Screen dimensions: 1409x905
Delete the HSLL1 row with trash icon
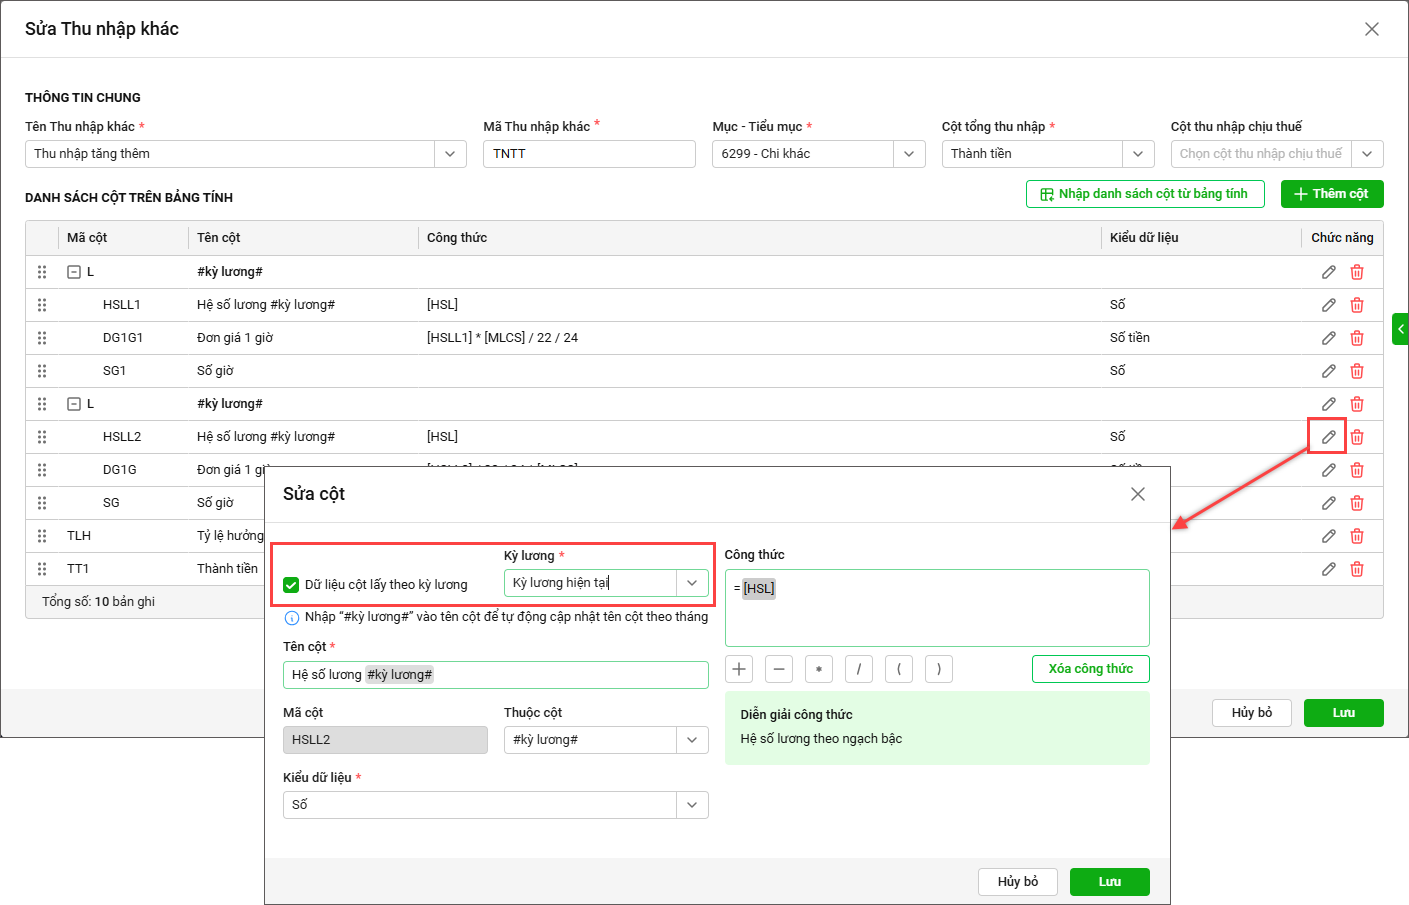coord(1357,305)
